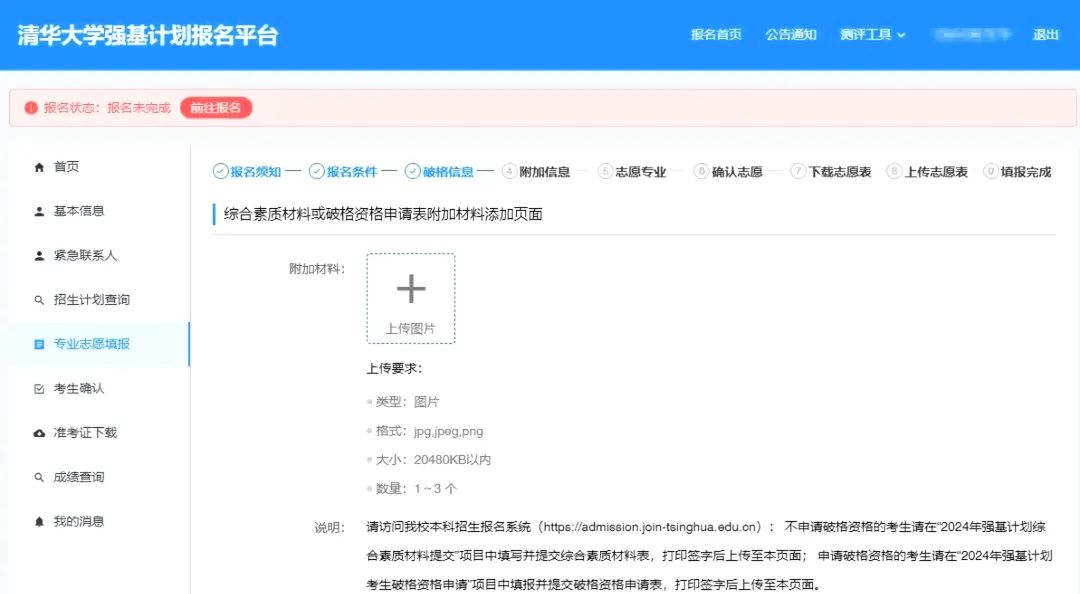Click the person icon beside 紧急联系人
Viewport: 1080px width, 594px height.
[x=39, y=256]
